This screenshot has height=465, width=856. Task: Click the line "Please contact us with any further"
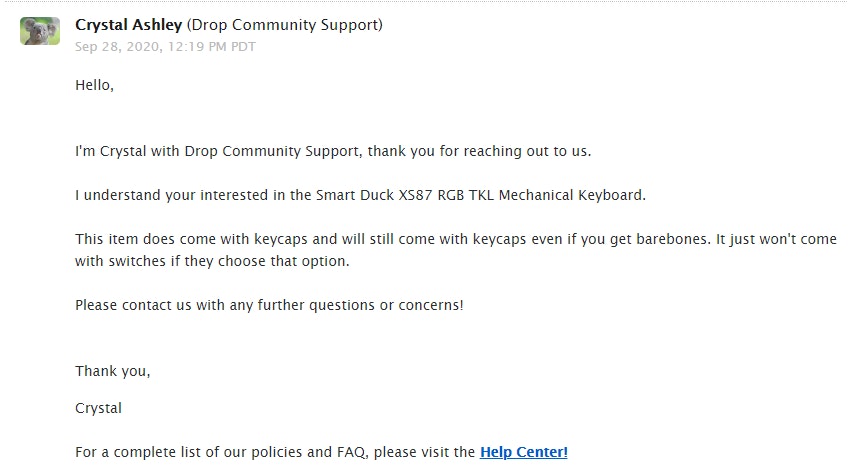point(268,304)
